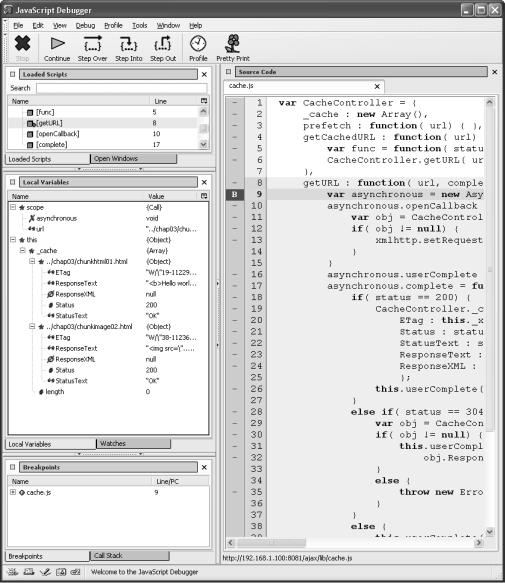This screenshot has height=583, width=505.
Task: Collapse the chunkimage02.html object node
Action: click(x=32, y=326)
